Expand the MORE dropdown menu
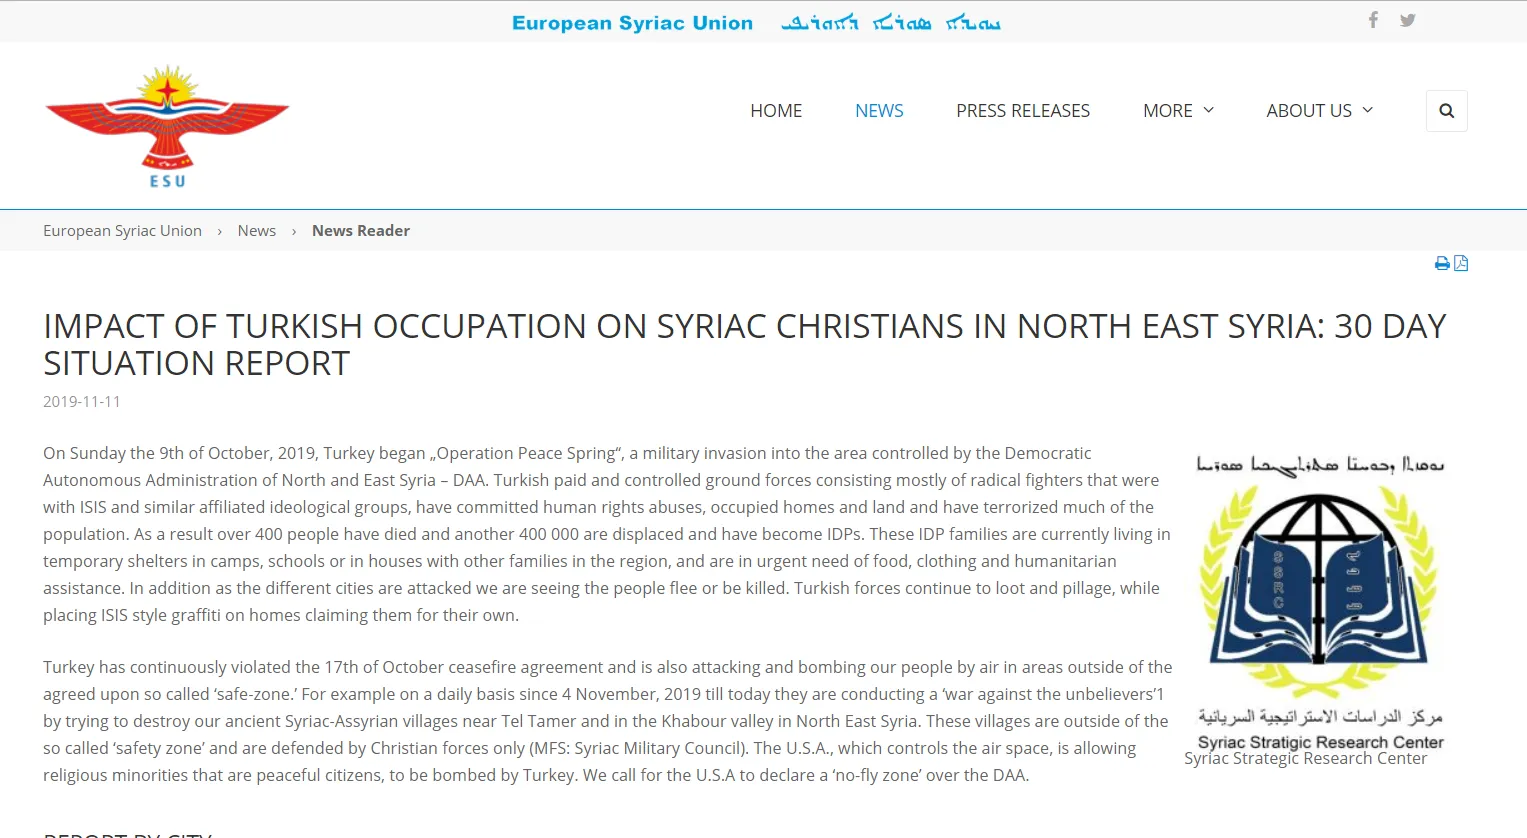Viewport: 1527px width, 838px height. coord(1178,111)
